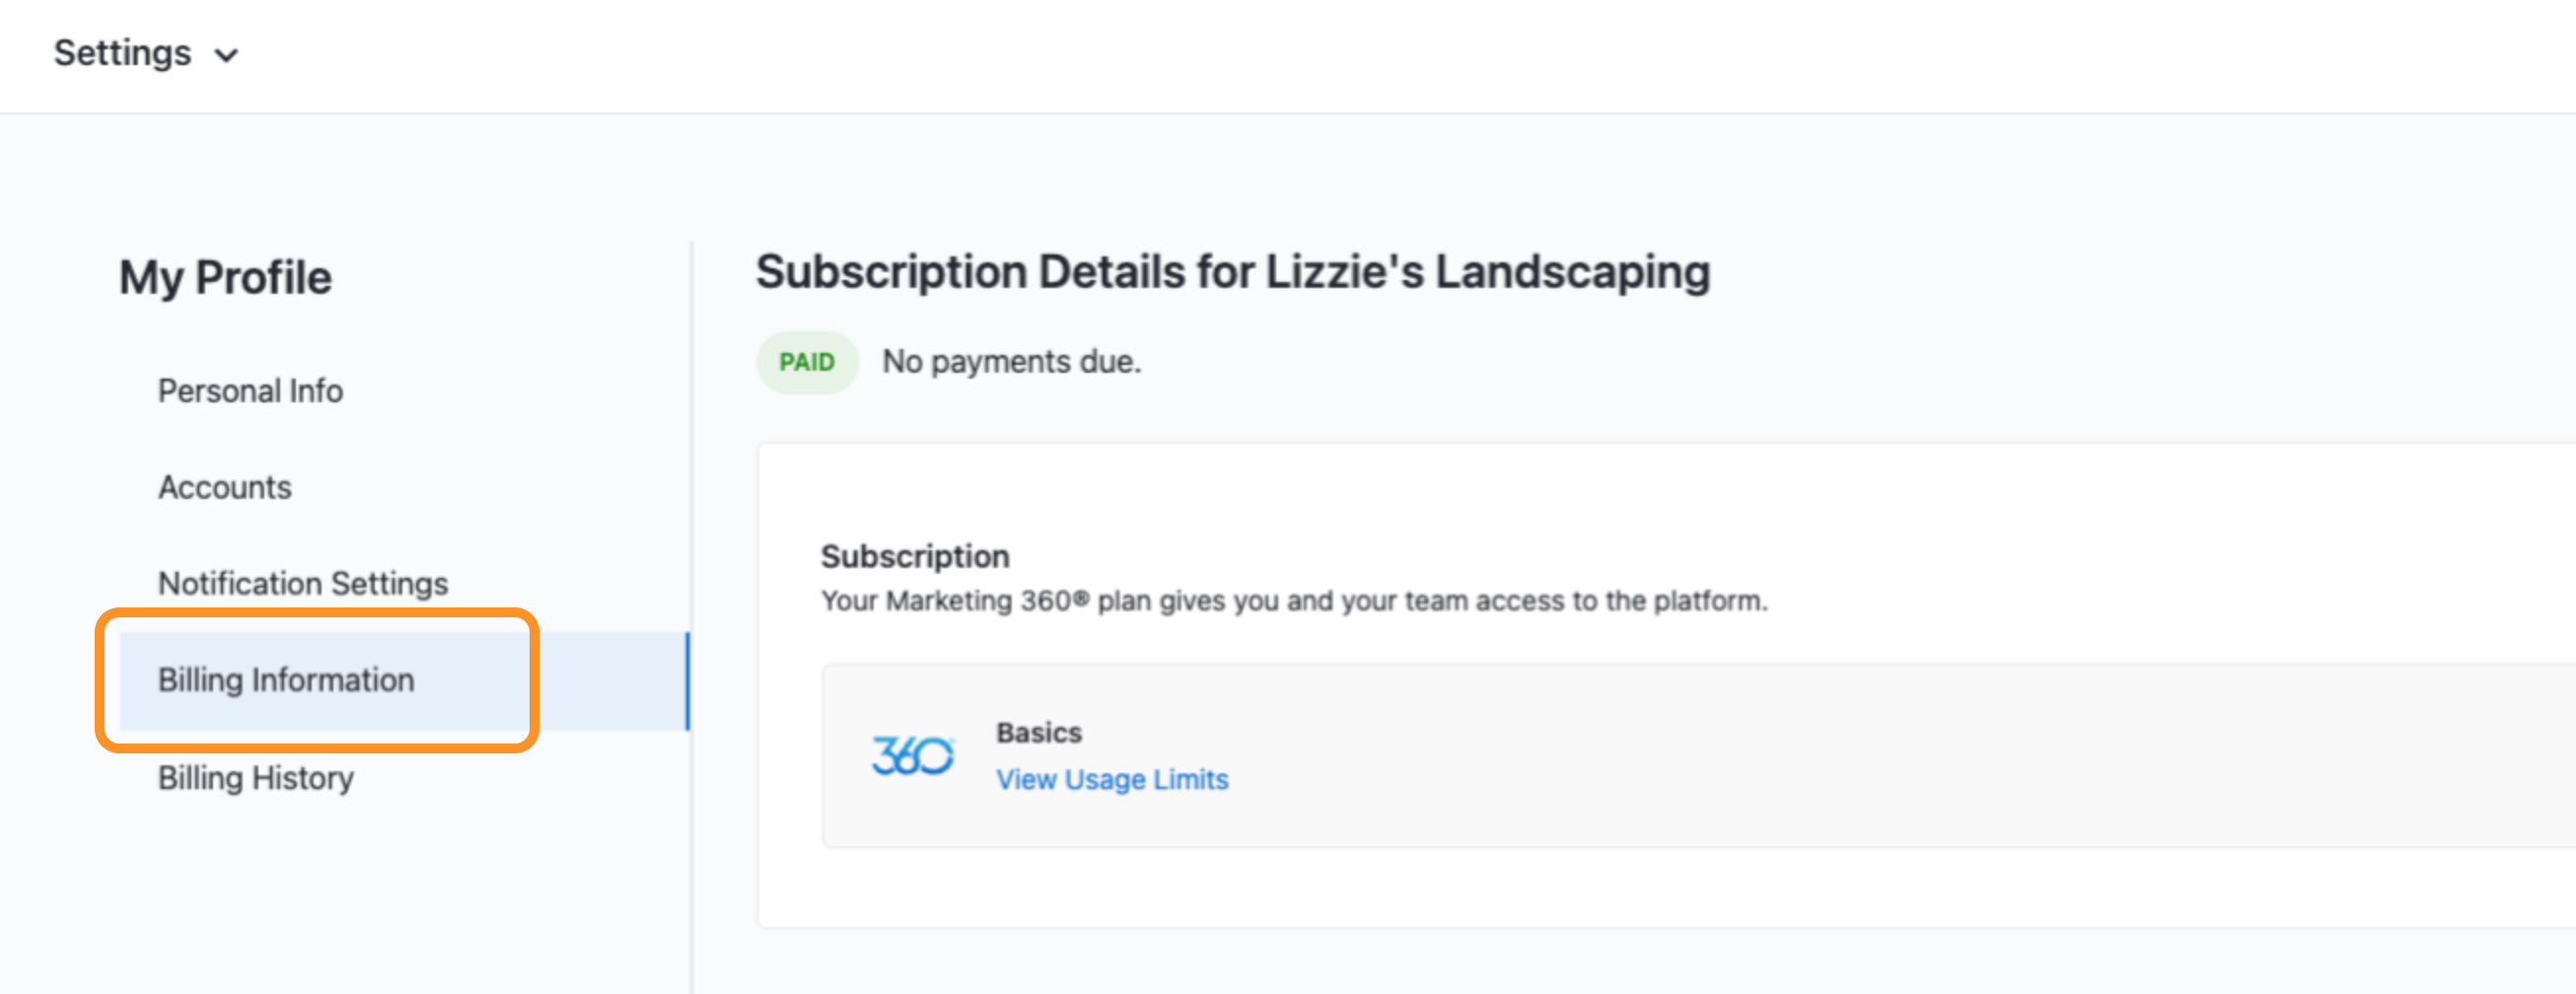
Task: Open Personal Info section
Action: (250, 391)
